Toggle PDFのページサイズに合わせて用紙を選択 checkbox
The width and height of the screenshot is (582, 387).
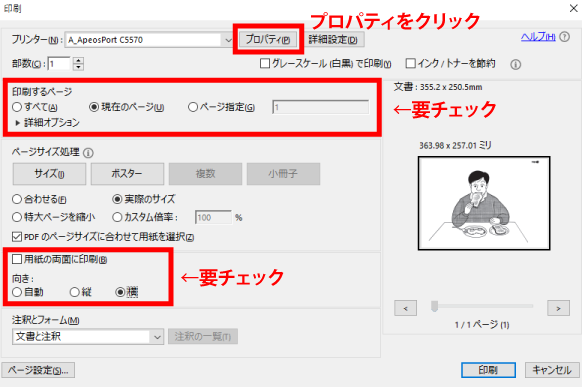coord(17,237)
